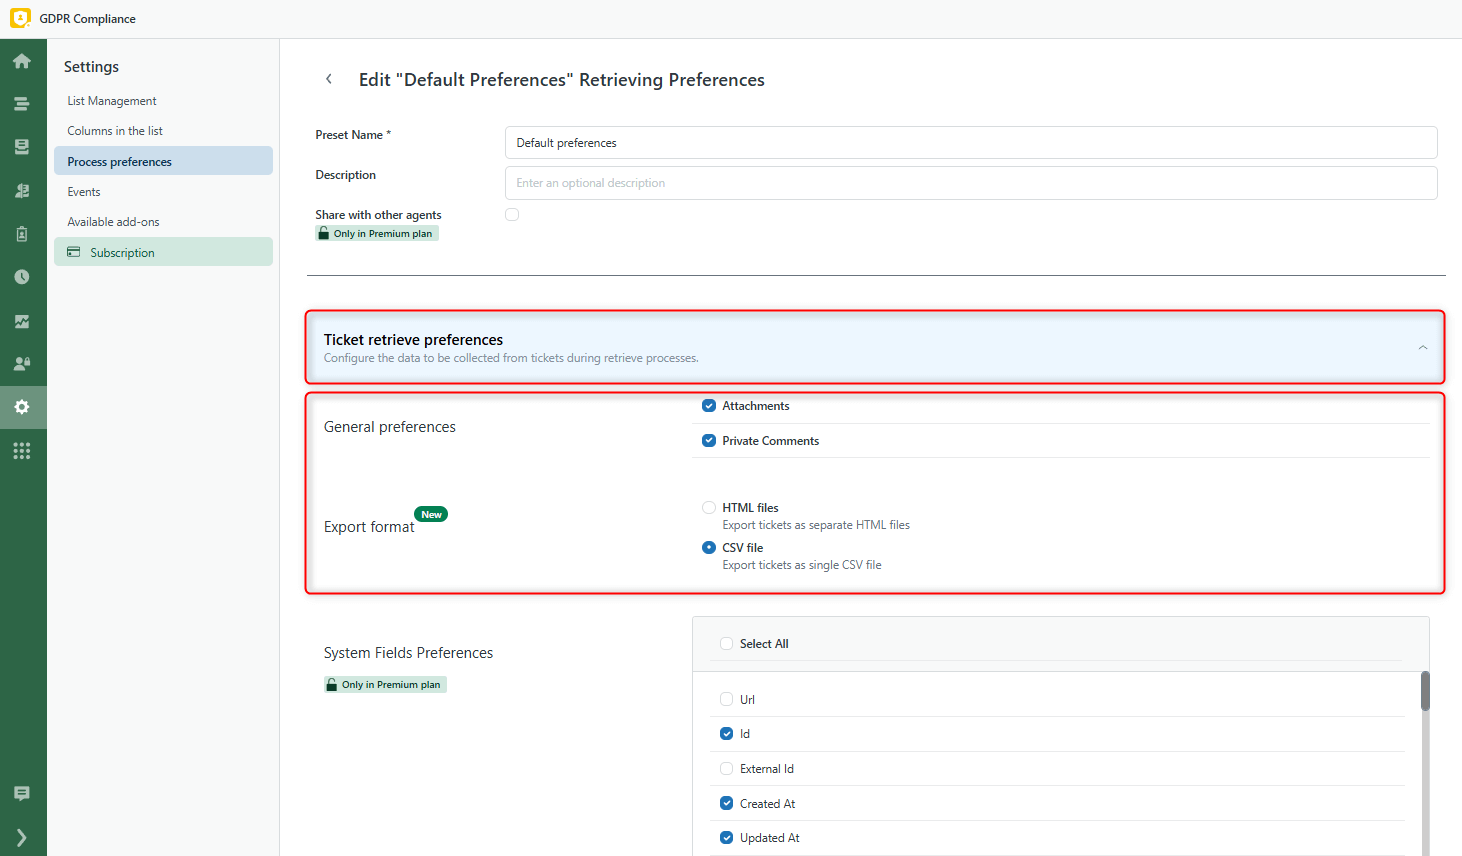Select the HTML files export option
1462x856 pixels.
709,508
